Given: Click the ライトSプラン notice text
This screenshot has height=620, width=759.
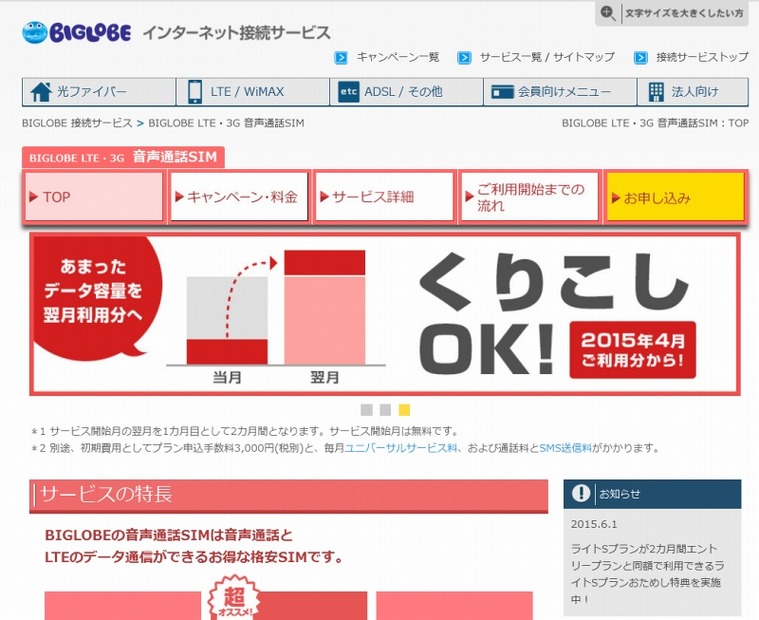Looking at the screenshot, I should [647, 574].
